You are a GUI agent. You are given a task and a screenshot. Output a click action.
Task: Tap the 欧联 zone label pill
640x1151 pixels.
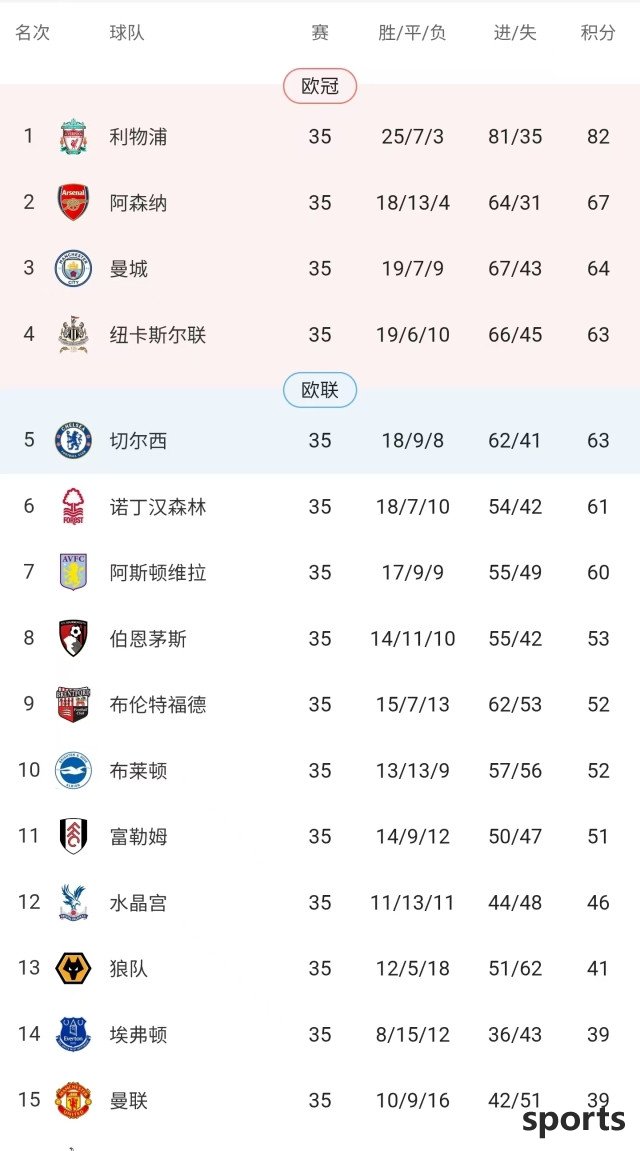pyautogui.click(x=320, y=391)
